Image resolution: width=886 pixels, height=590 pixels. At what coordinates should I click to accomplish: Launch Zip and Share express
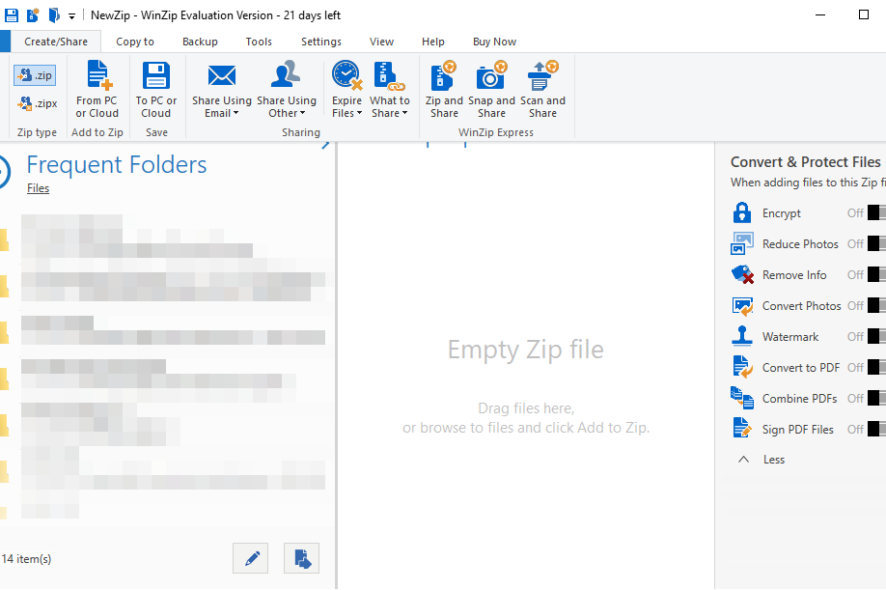click(444, 89)
